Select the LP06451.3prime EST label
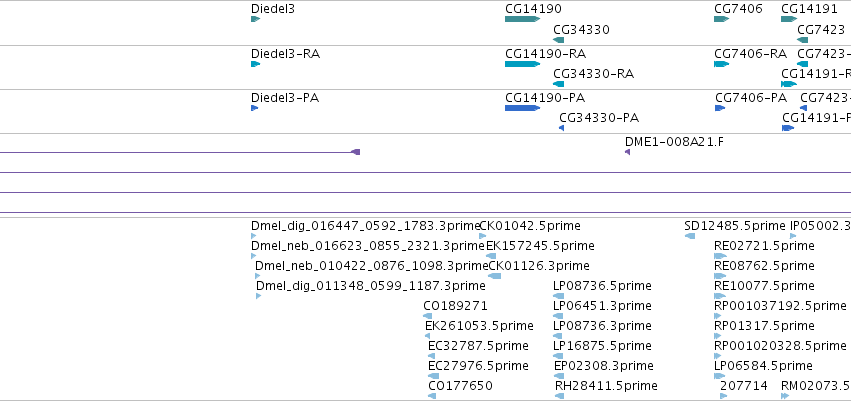851x401 pixels. click(602, 306)
